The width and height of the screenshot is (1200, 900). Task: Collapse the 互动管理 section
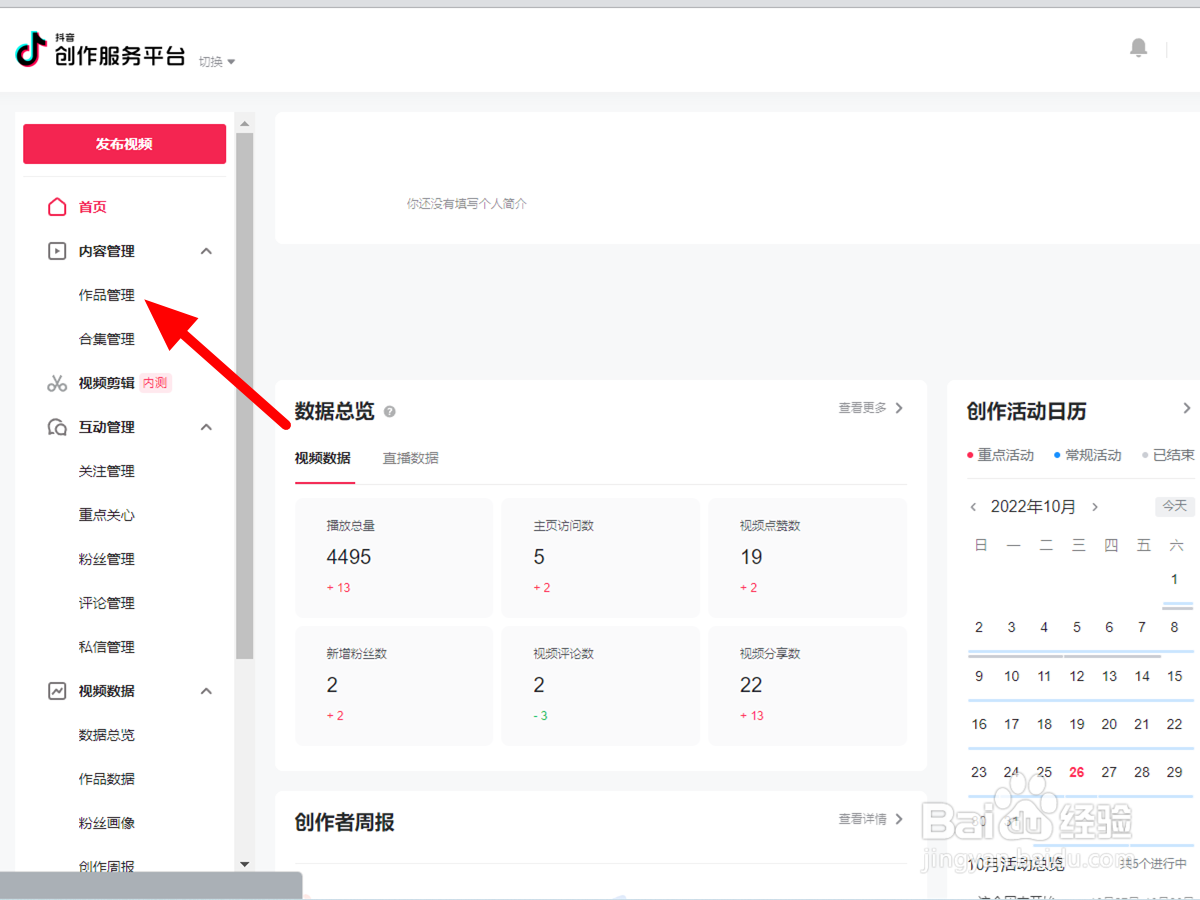tap(206, 427)
